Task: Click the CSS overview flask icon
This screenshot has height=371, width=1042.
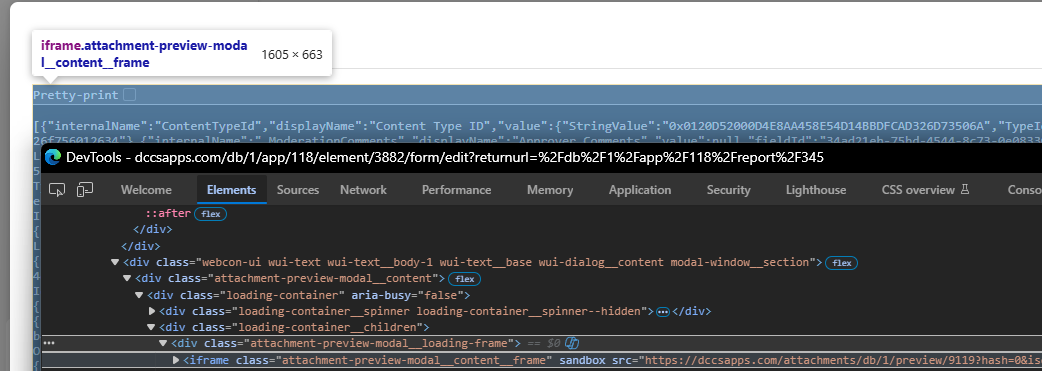Action: pyautogui.click(x=965, y=189)
